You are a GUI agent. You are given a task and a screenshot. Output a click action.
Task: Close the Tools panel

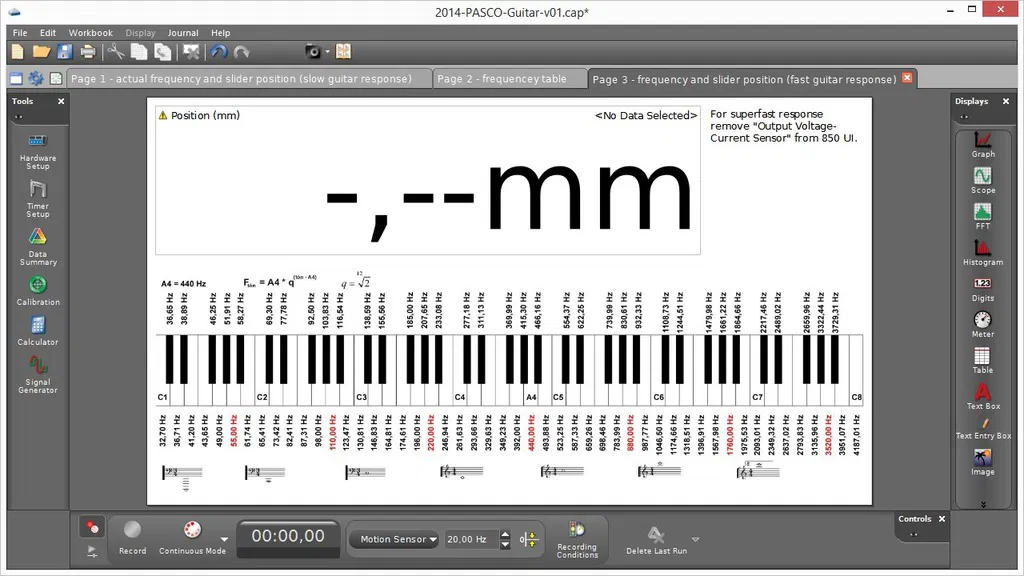point(61,101)
